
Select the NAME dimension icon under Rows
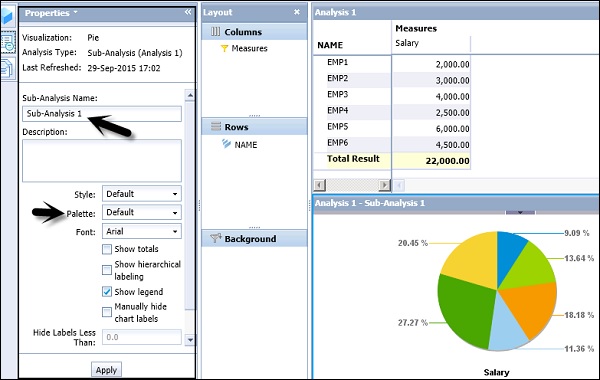click(226, 144)
